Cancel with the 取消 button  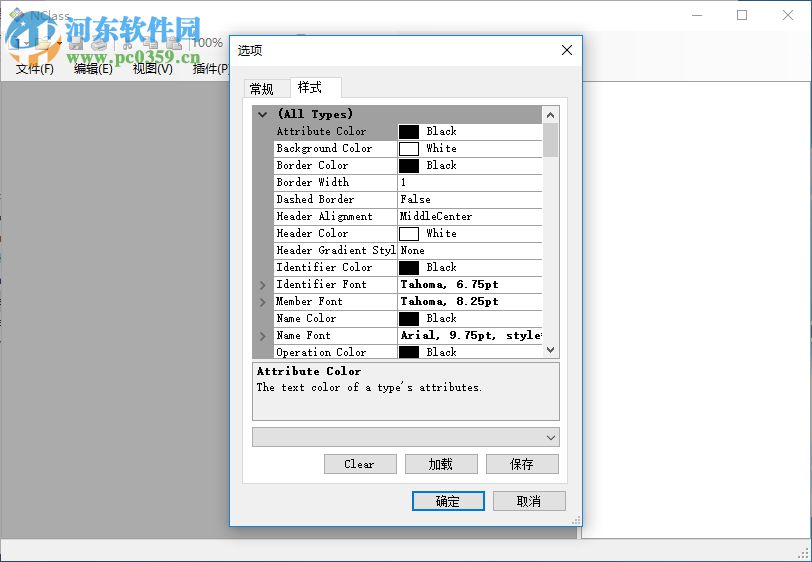(x=529, y=501)
